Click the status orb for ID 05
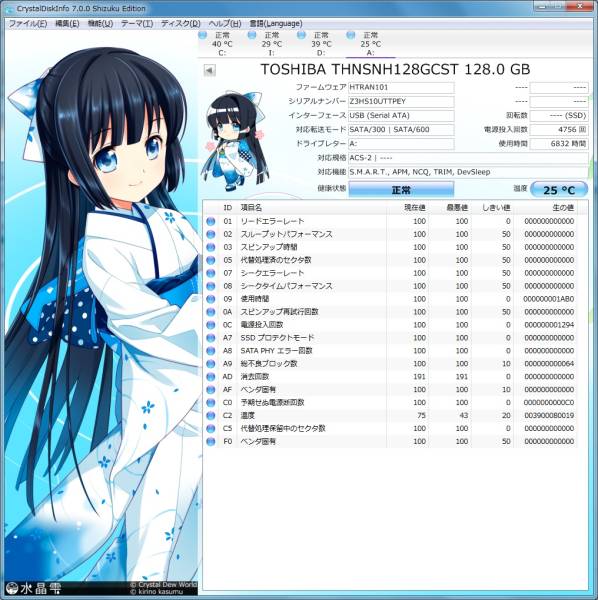Screen dimensions: 598x600 (x=210, y=260)
